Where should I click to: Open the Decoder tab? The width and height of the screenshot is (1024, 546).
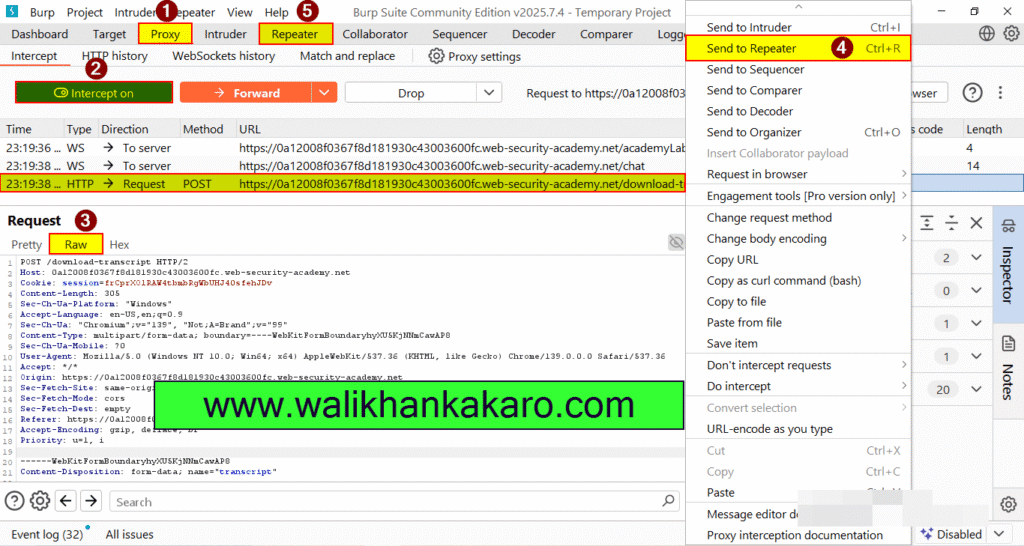[534, 34]
